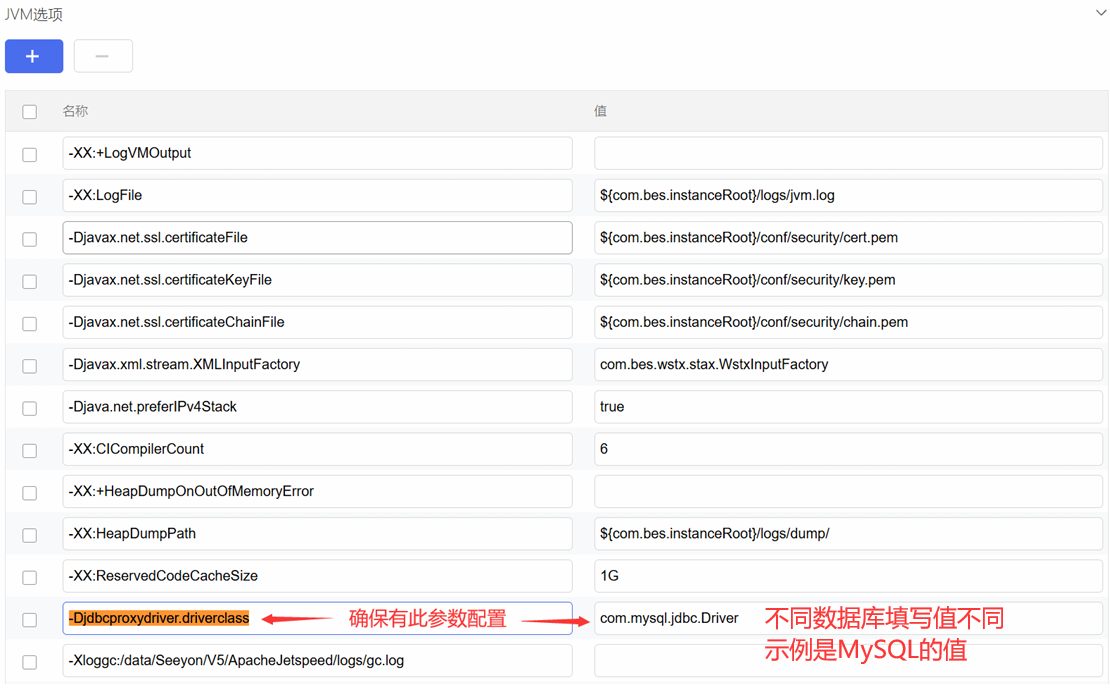
Task: Collapse the JVM选项 section chevron
Action: point(1100,13)
